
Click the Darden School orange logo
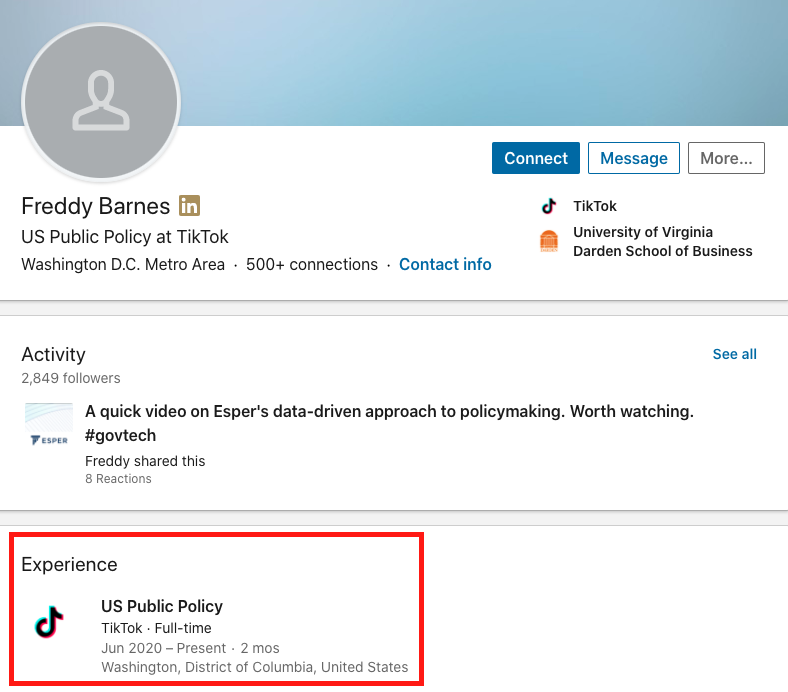[549, 241]
